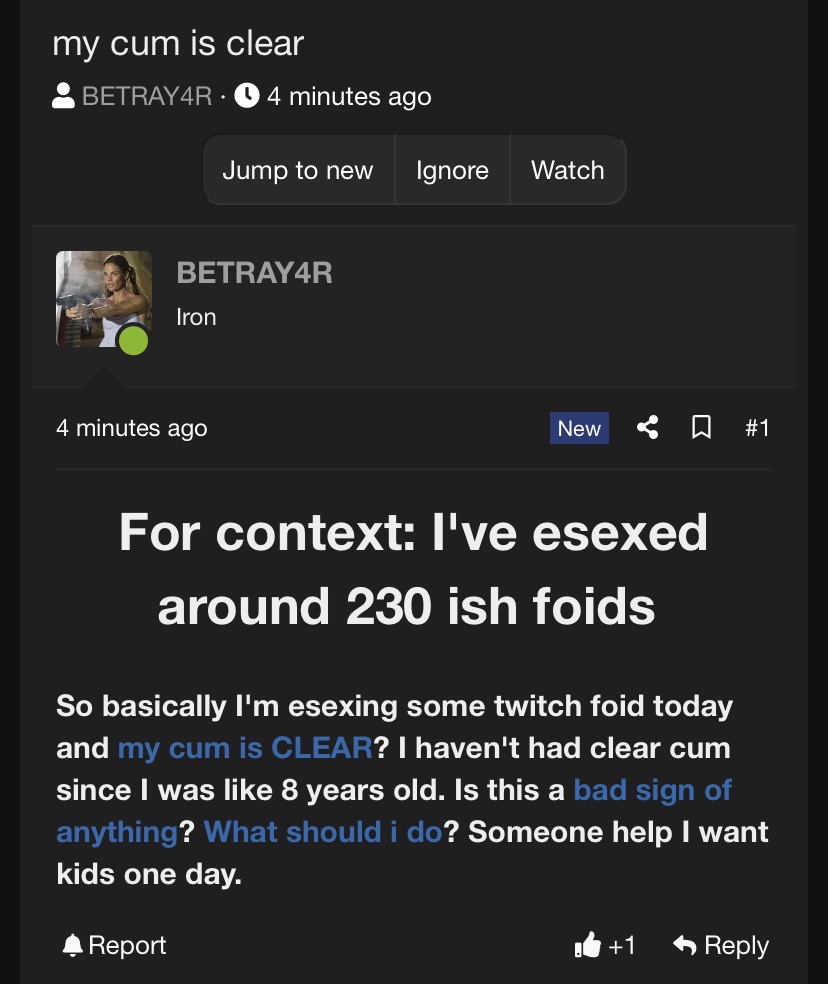Follow the "bad sign of anything" link

pos(652,790)
